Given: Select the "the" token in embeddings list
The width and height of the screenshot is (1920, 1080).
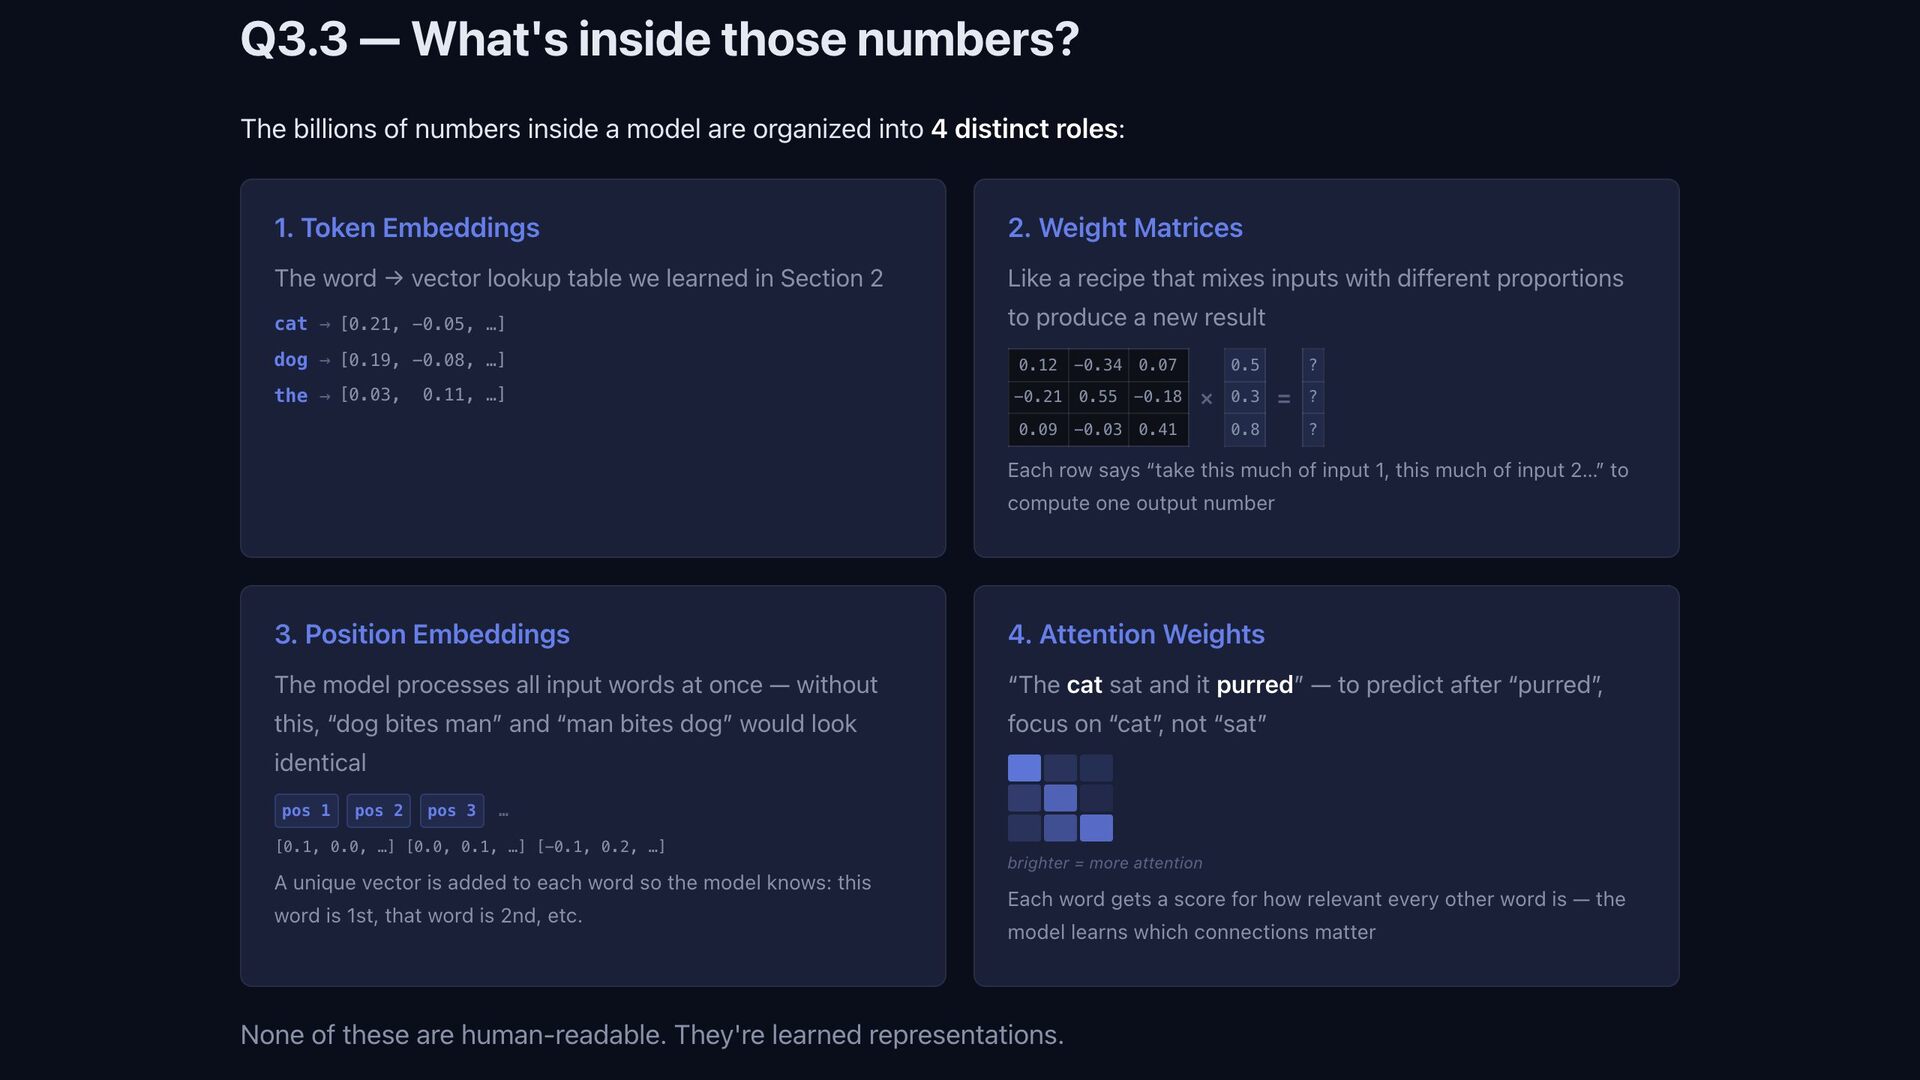Looking at the screenshot, I should click(290, 396).
